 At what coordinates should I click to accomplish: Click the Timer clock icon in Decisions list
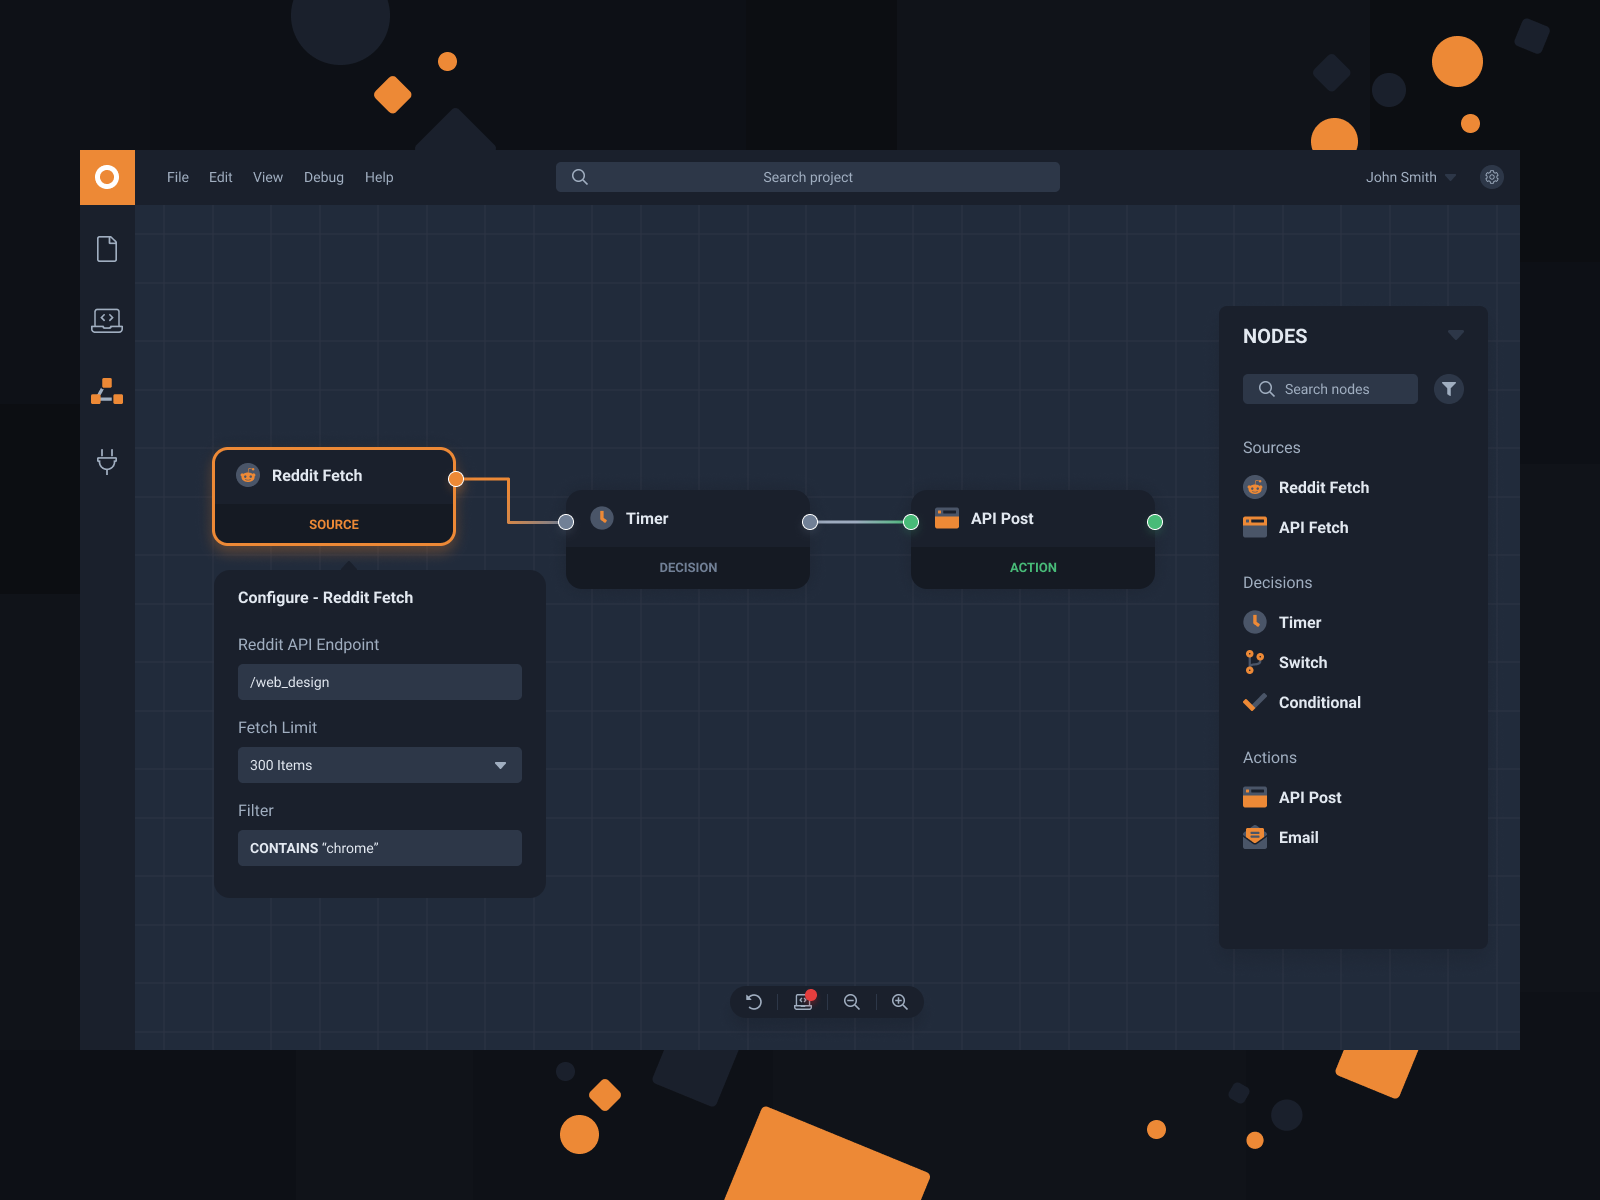(1255, 622)
